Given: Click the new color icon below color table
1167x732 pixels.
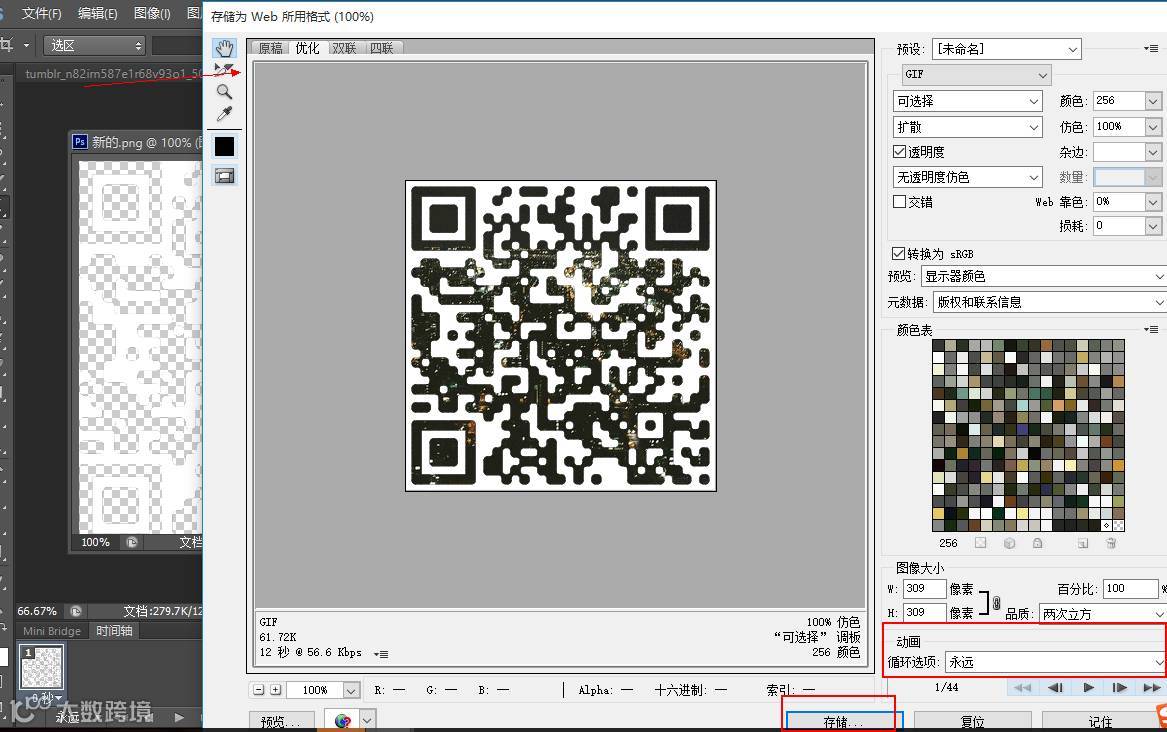Looking at the screenshot, I should tap(1083, 543).
